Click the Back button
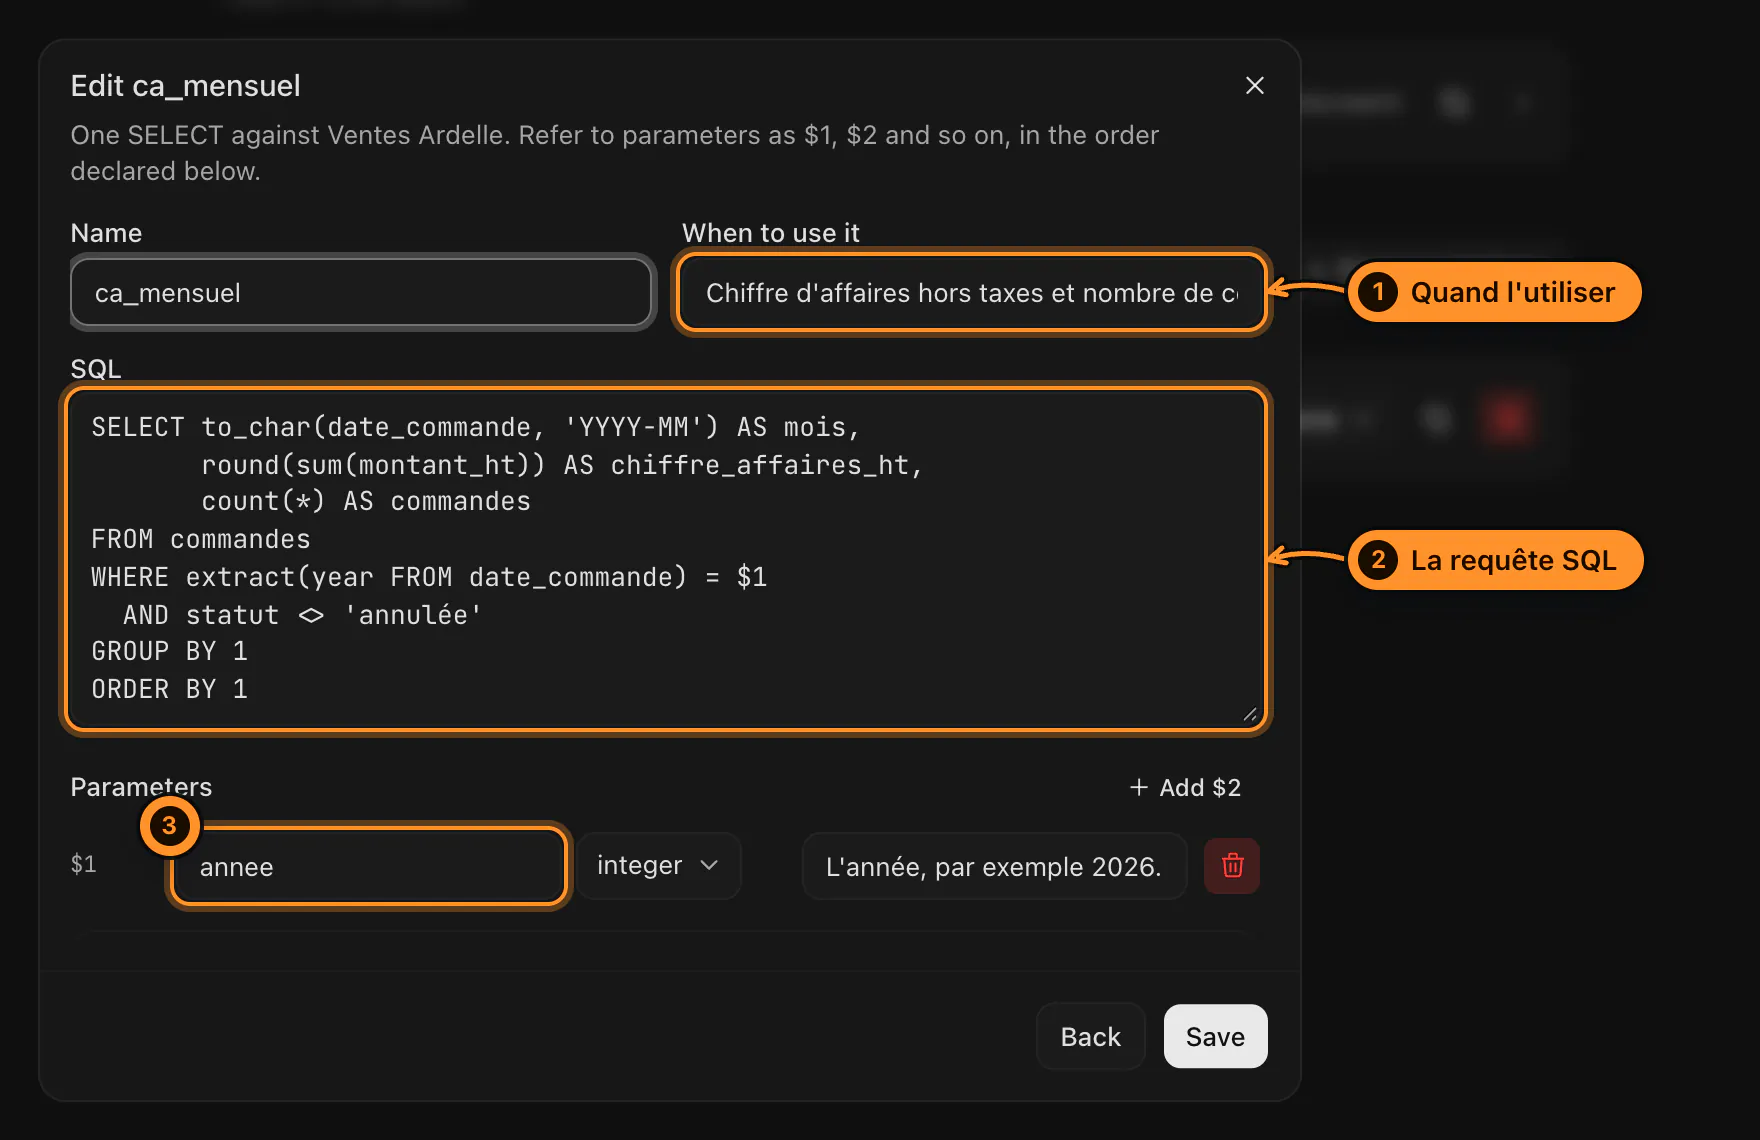This screenshot has height=1140, width=1760. point(1090,1037)
